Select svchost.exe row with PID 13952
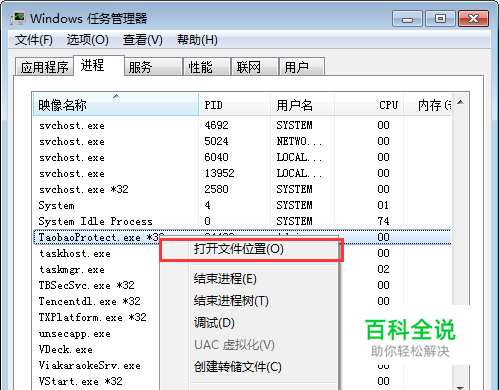The width and height of the screenshot is (499, 390). [242, 173]
